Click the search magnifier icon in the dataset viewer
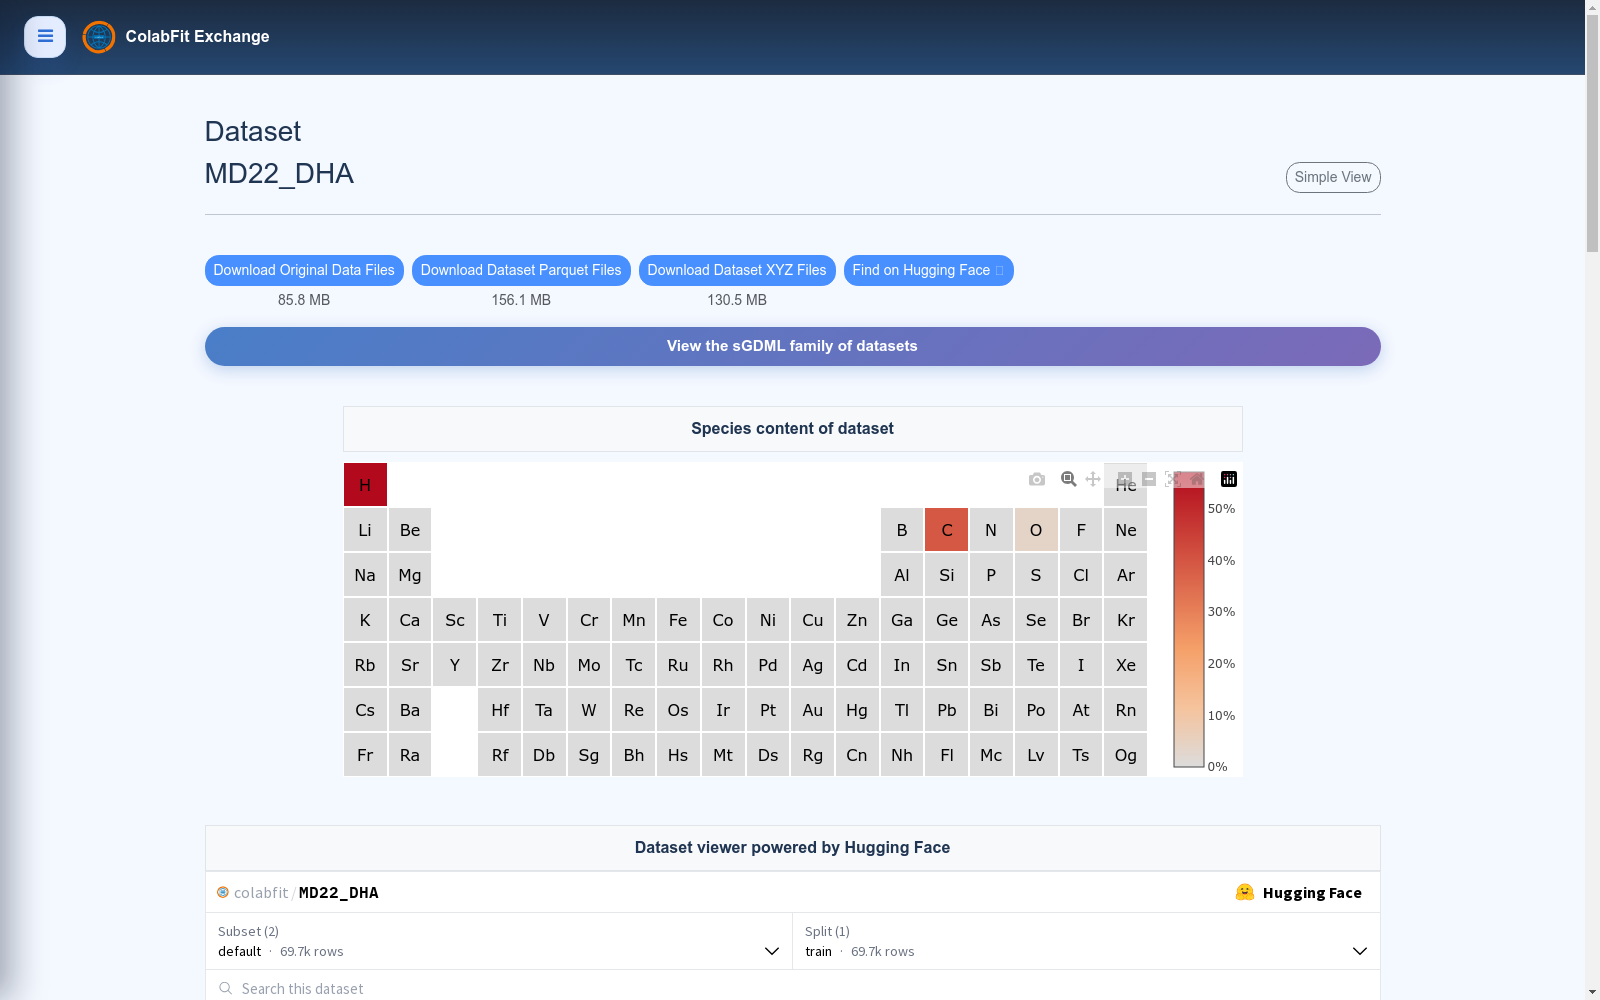The height and width of the screenshot is (1000, 1600). coord(226,988)
